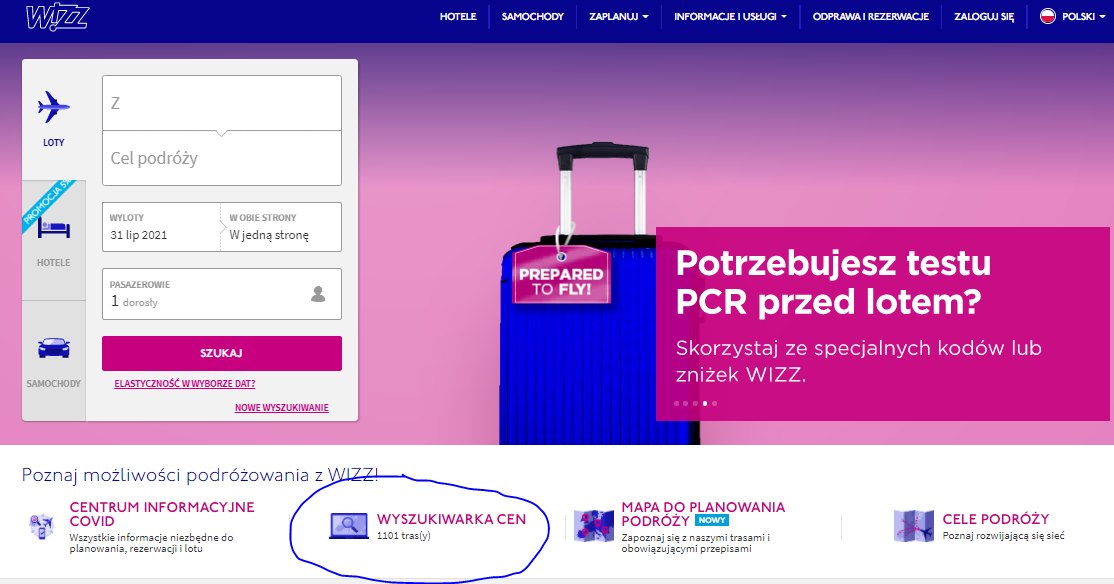1114x584 pixels.
Task: Open the Samochody car icon tab
Action: [x=53, y=348]
